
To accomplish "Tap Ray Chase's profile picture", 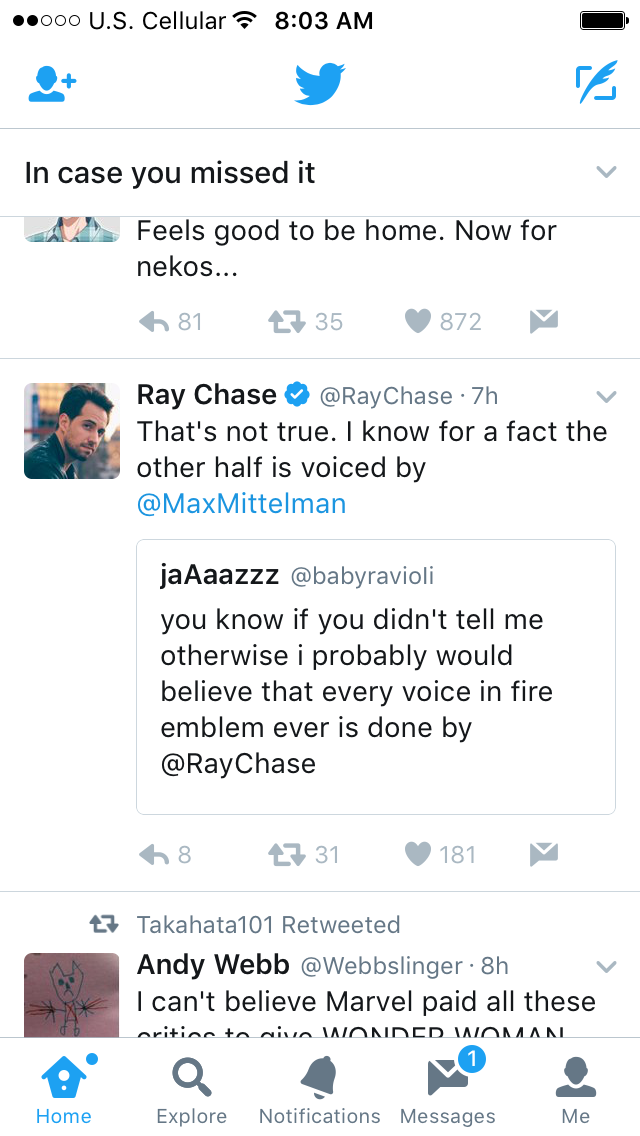I will [x=72, y=431].
